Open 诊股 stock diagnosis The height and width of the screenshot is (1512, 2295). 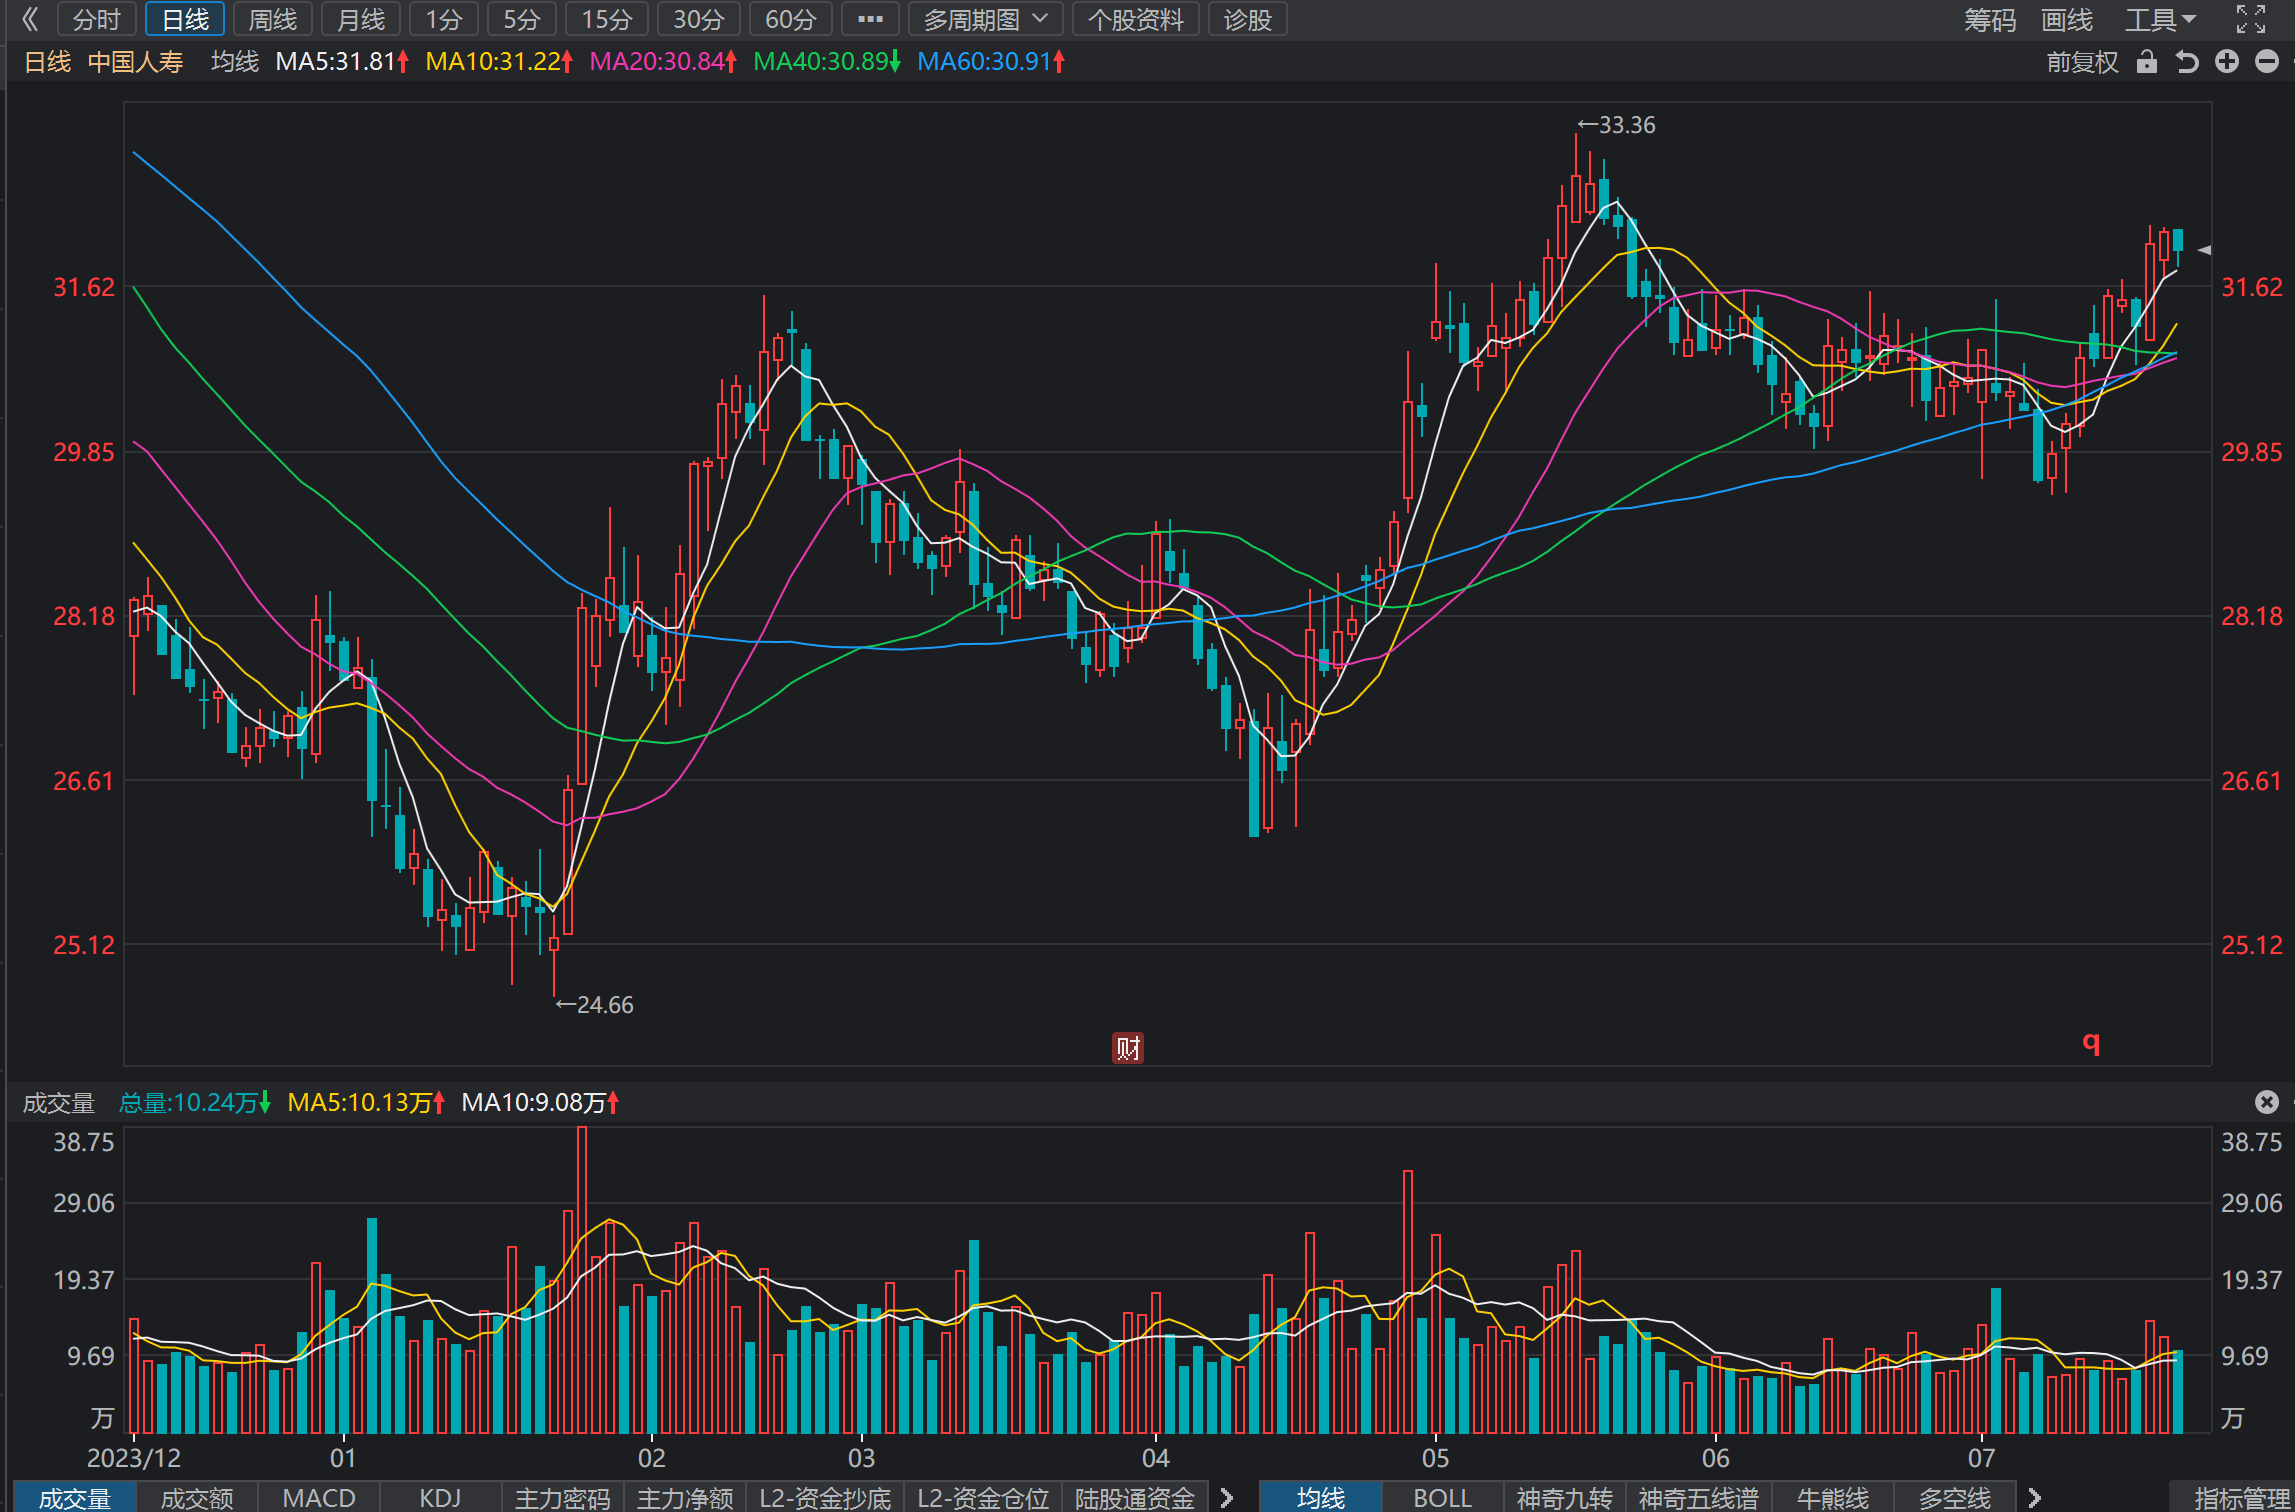(x=1247, y=19)
